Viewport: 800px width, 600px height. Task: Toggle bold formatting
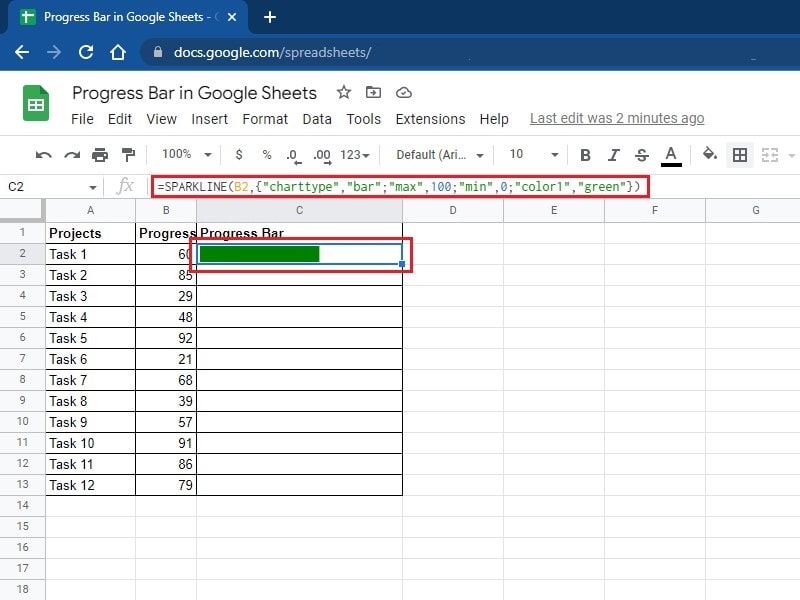coord(585,156)
